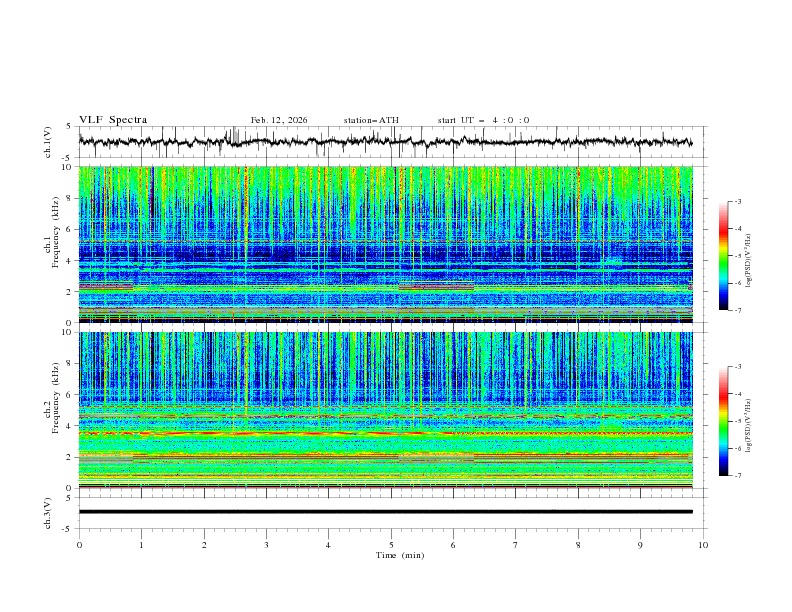Click the ch.2 lower spectrogram plot
This screenshot has height=612, width=792.
click(x=390, y=410)
